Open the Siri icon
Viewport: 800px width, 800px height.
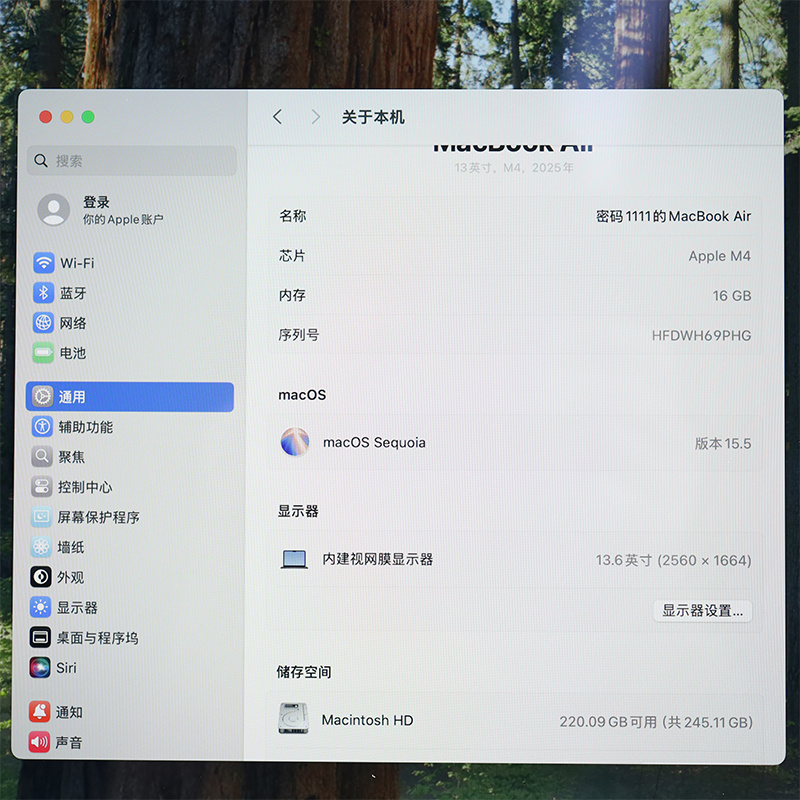click(40, 667)
